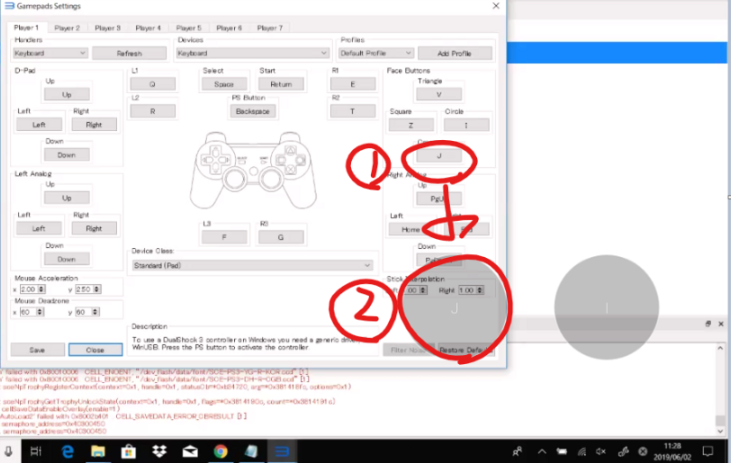Rebind L3 mapped to F
This screenshot has width=731, height=463.
pos(224,237)
